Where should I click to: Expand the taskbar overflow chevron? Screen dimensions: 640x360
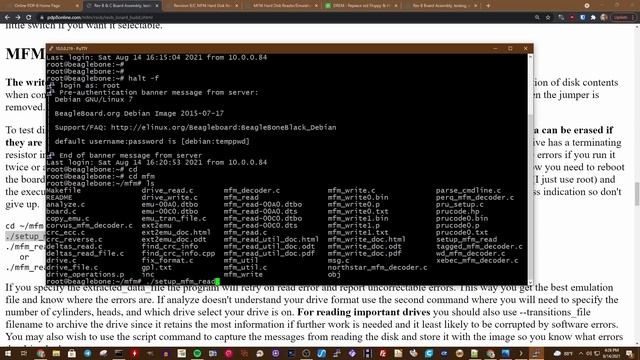(x=521, y=353)
